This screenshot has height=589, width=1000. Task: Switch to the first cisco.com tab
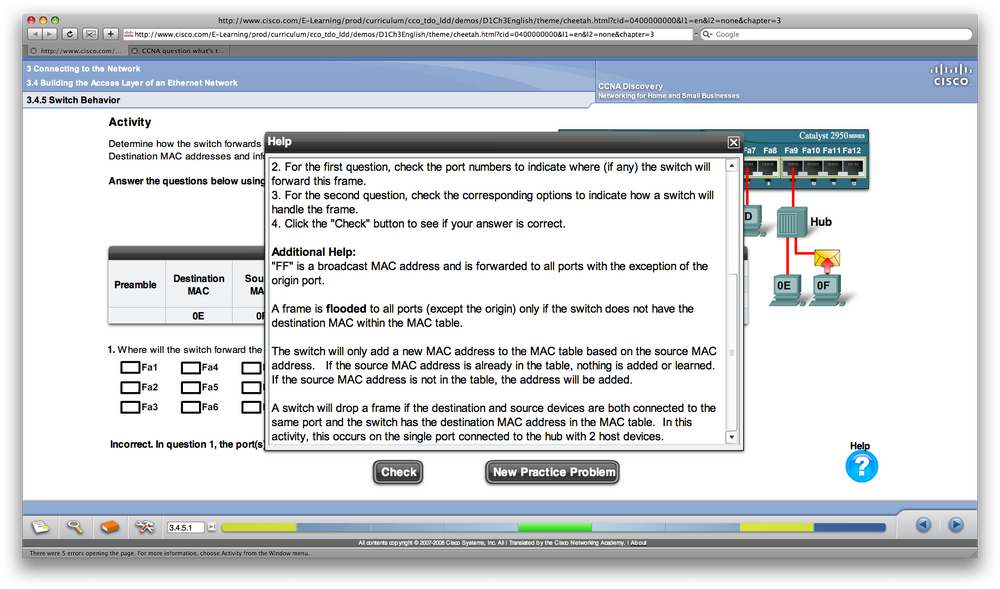[x=80, y=51]
